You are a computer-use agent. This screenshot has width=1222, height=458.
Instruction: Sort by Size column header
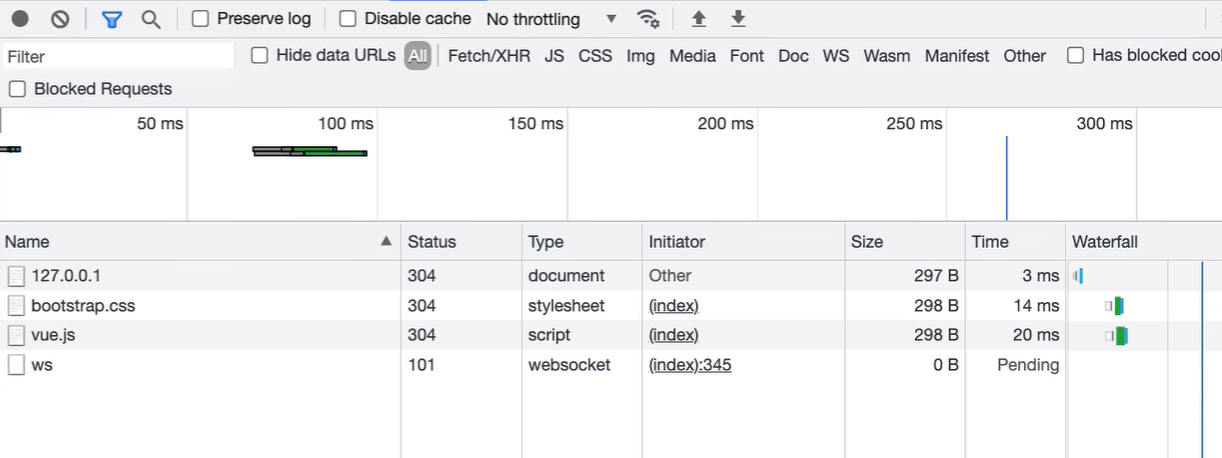coord(905,242)
